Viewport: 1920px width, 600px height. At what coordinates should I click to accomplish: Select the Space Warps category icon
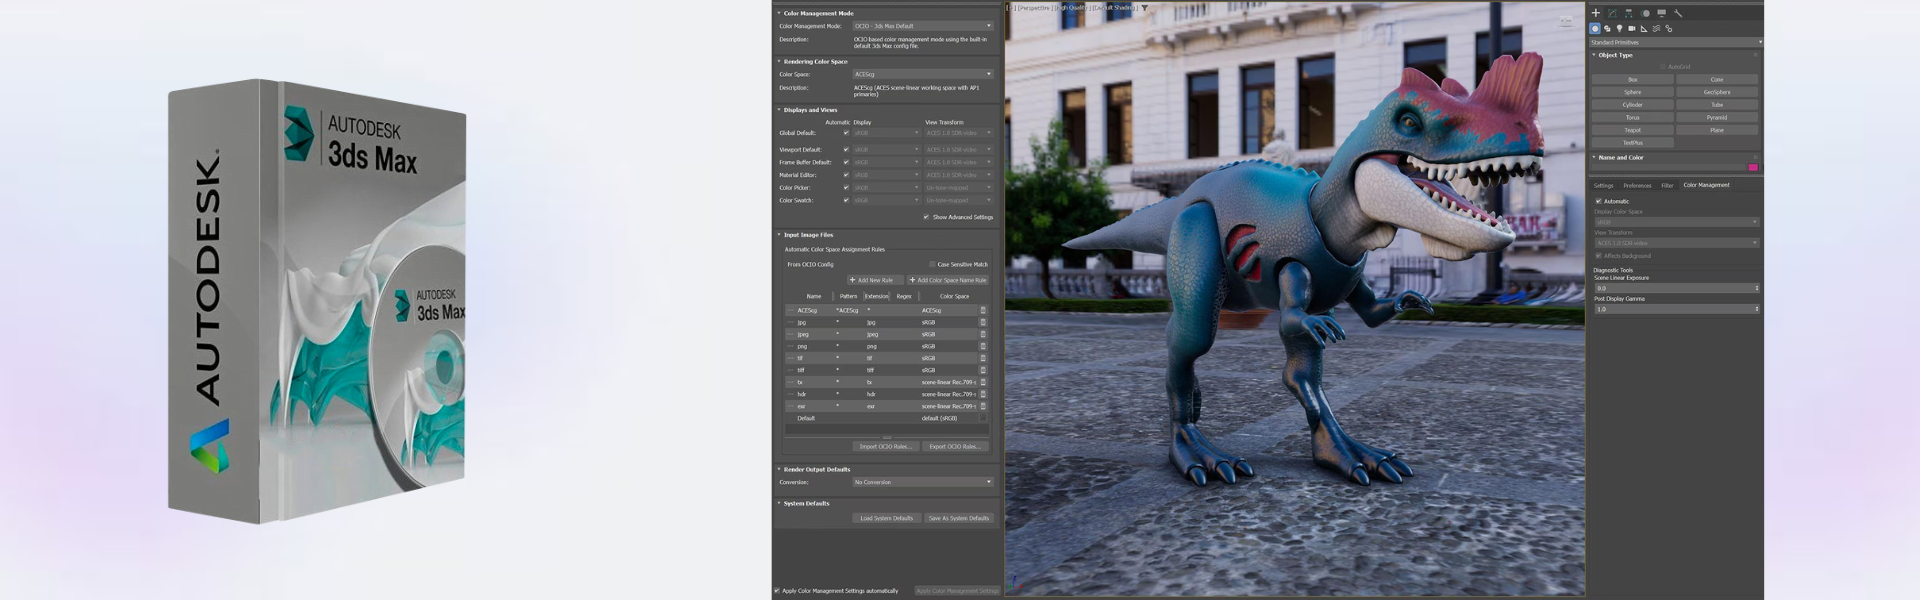(x=1656, y=28)
